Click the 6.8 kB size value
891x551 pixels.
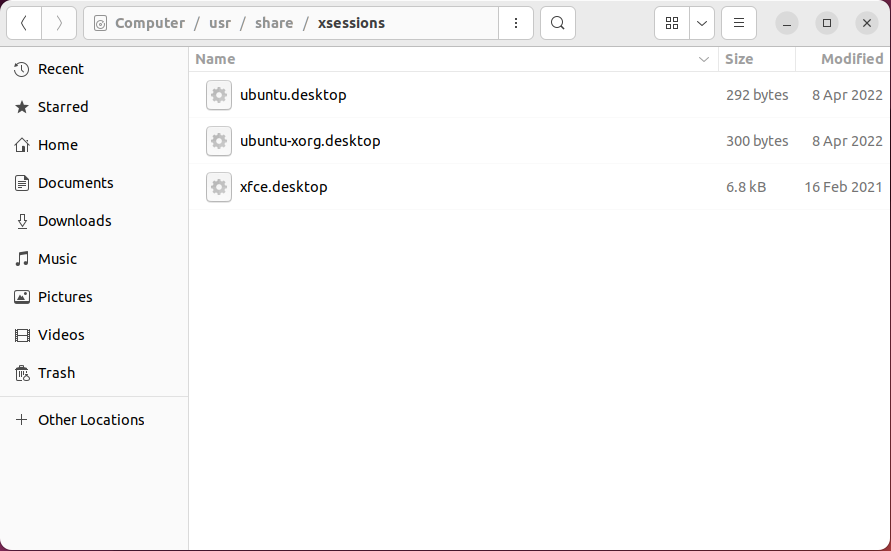(x=746, y=187)
